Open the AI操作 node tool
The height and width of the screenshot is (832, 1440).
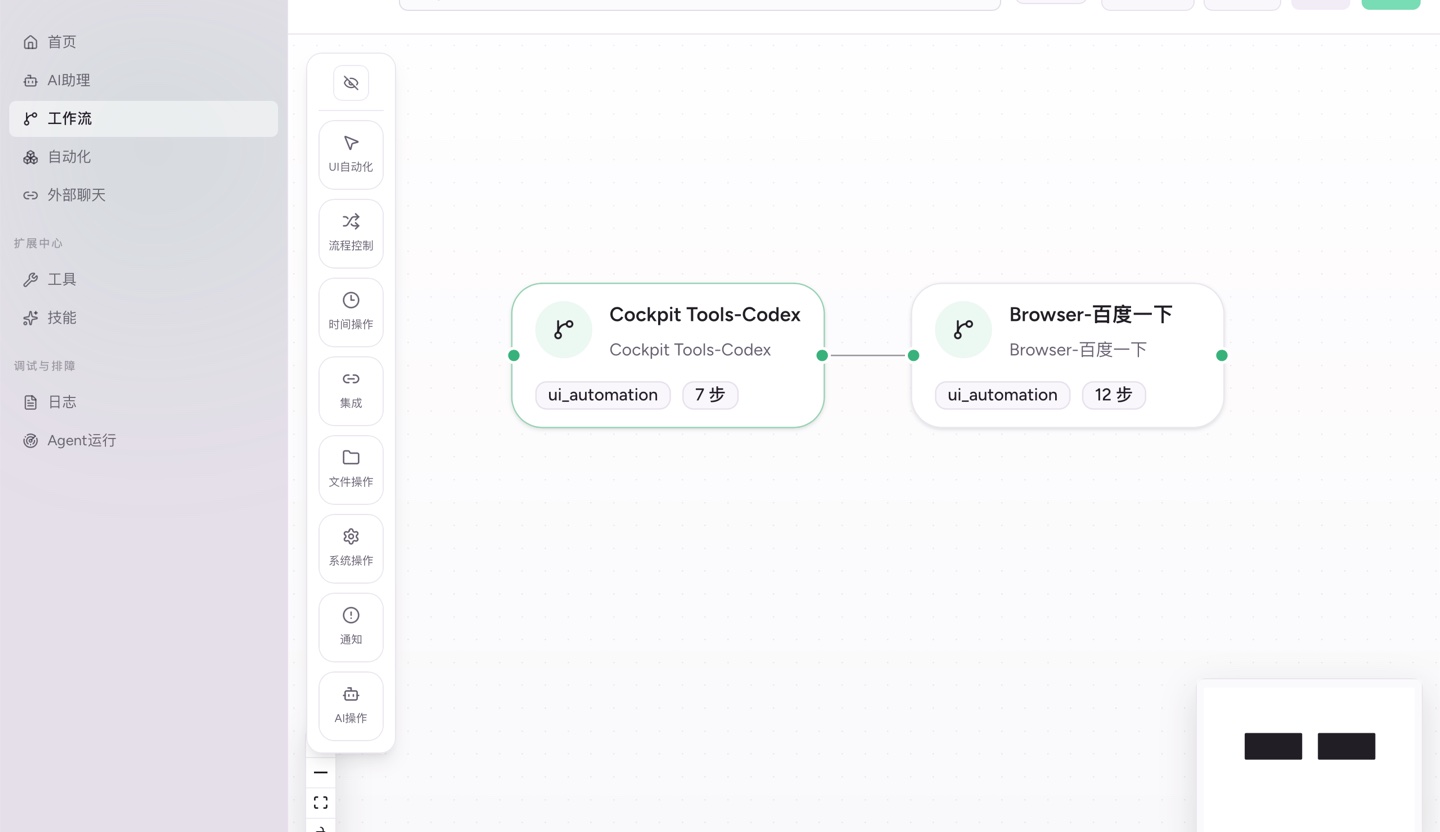350,705
